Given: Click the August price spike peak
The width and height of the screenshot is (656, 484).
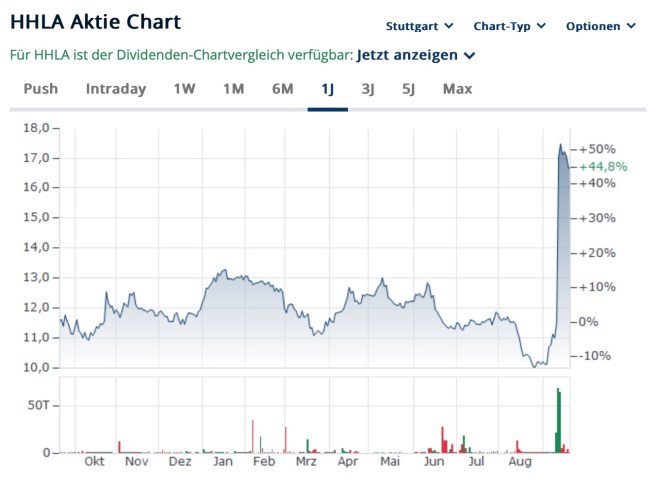Looking at the screenshot, I should click(x=560, y=145).
